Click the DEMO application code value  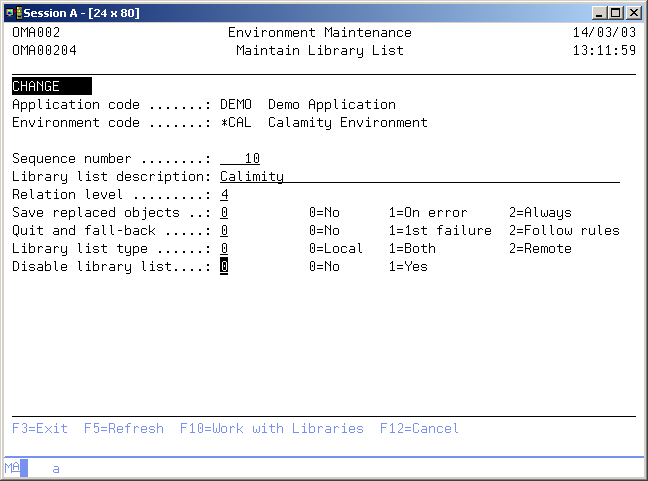pos(236,105)
